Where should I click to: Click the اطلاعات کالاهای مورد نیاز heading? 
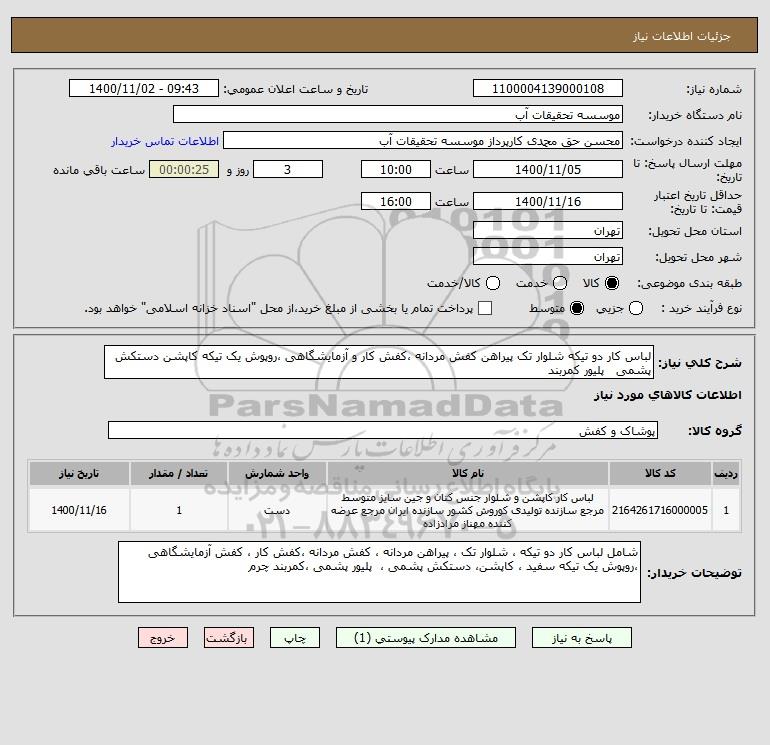pyautogui.click(x=667, y=395)
